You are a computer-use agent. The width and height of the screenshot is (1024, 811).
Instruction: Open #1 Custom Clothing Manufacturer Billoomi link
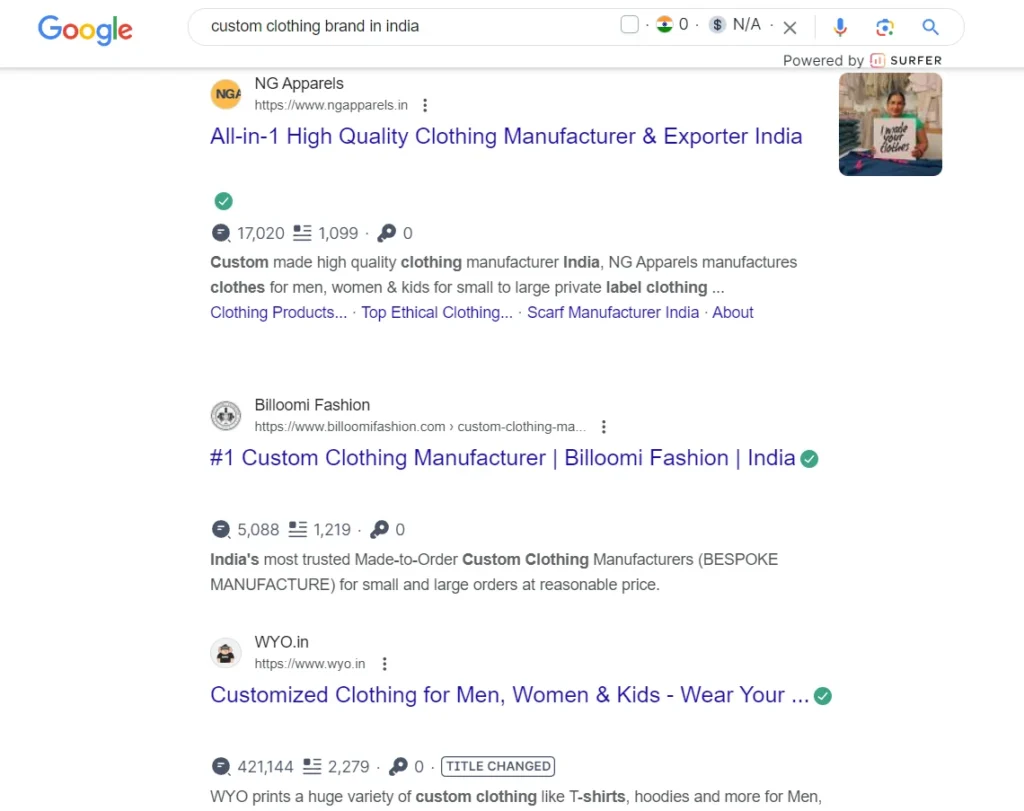click(502, 458)
